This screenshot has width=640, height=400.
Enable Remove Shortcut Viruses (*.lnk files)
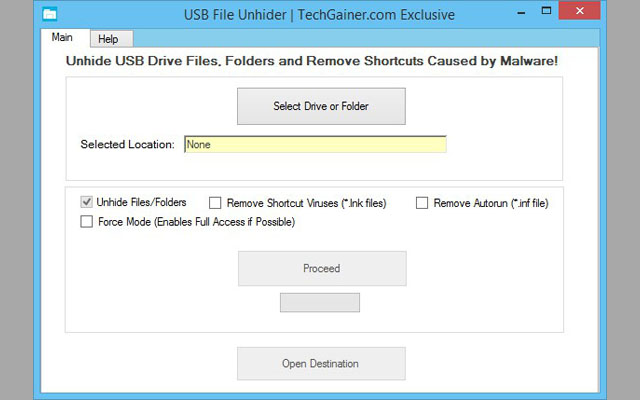pos(215,203)
